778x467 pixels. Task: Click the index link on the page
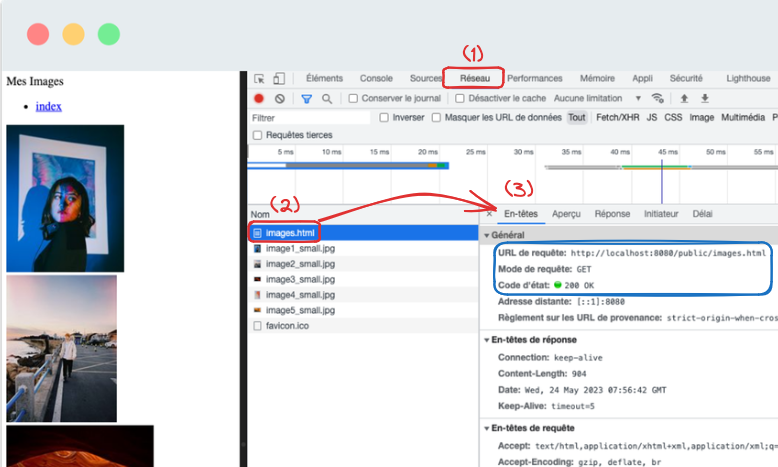click(x=49, y=106)
